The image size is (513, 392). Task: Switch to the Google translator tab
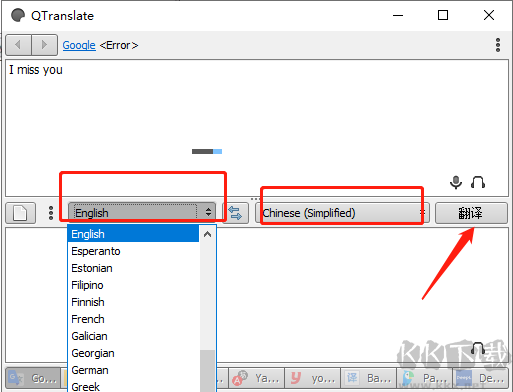tap(33, 378)
